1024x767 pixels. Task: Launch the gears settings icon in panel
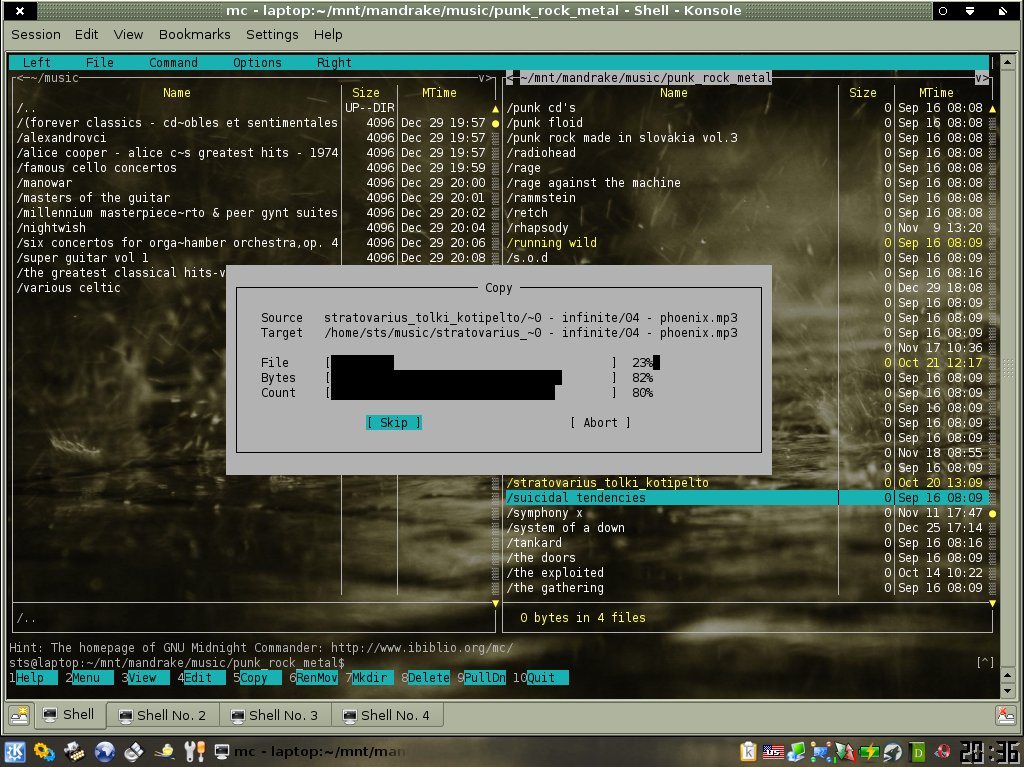44,752
